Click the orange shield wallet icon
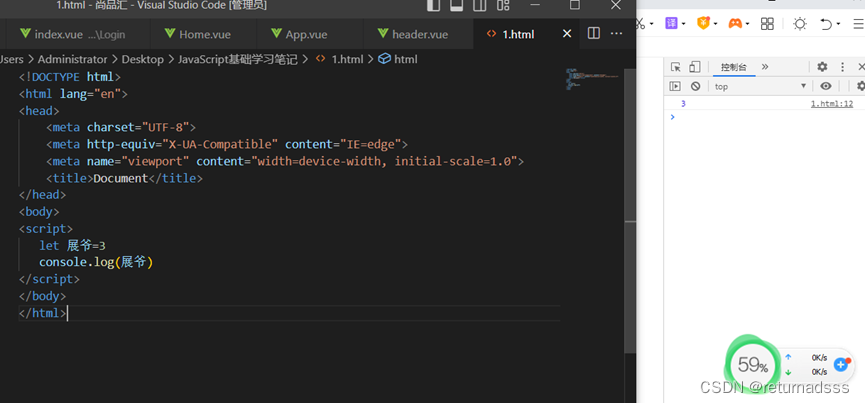The width and height of the screenshot is (865, 403). click(703, 23)
